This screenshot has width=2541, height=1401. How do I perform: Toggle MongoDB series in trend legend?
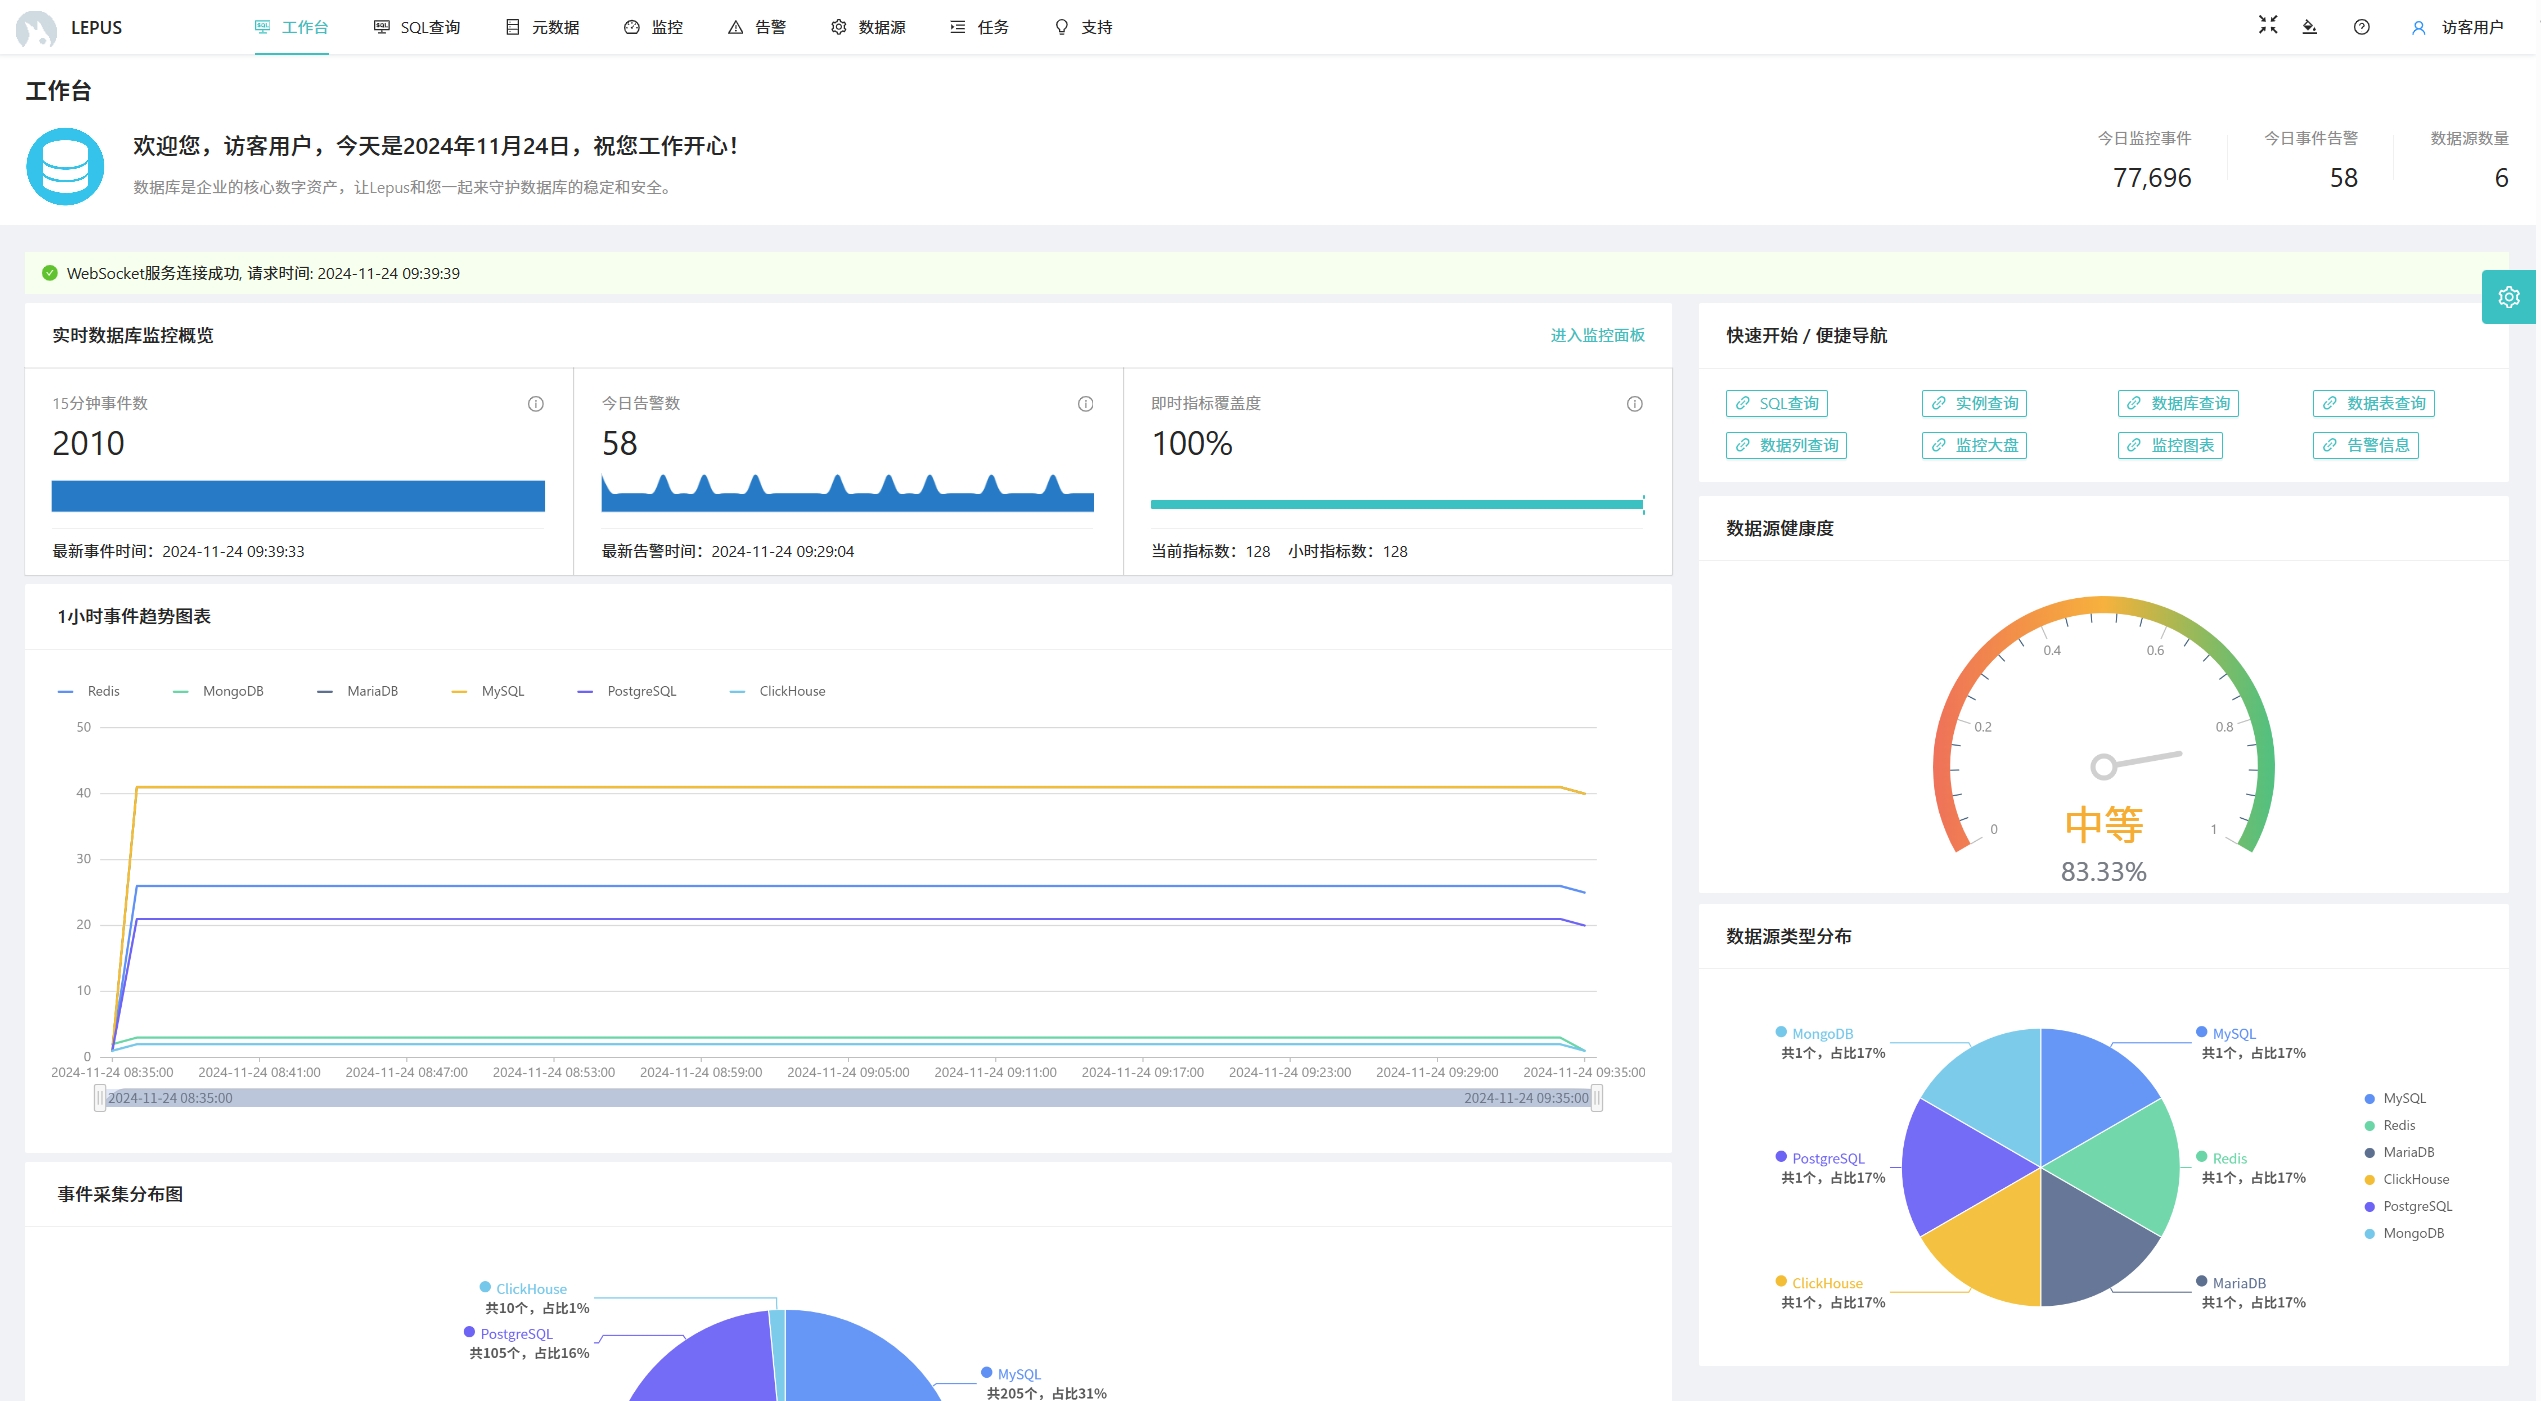(x=218, y=691)
